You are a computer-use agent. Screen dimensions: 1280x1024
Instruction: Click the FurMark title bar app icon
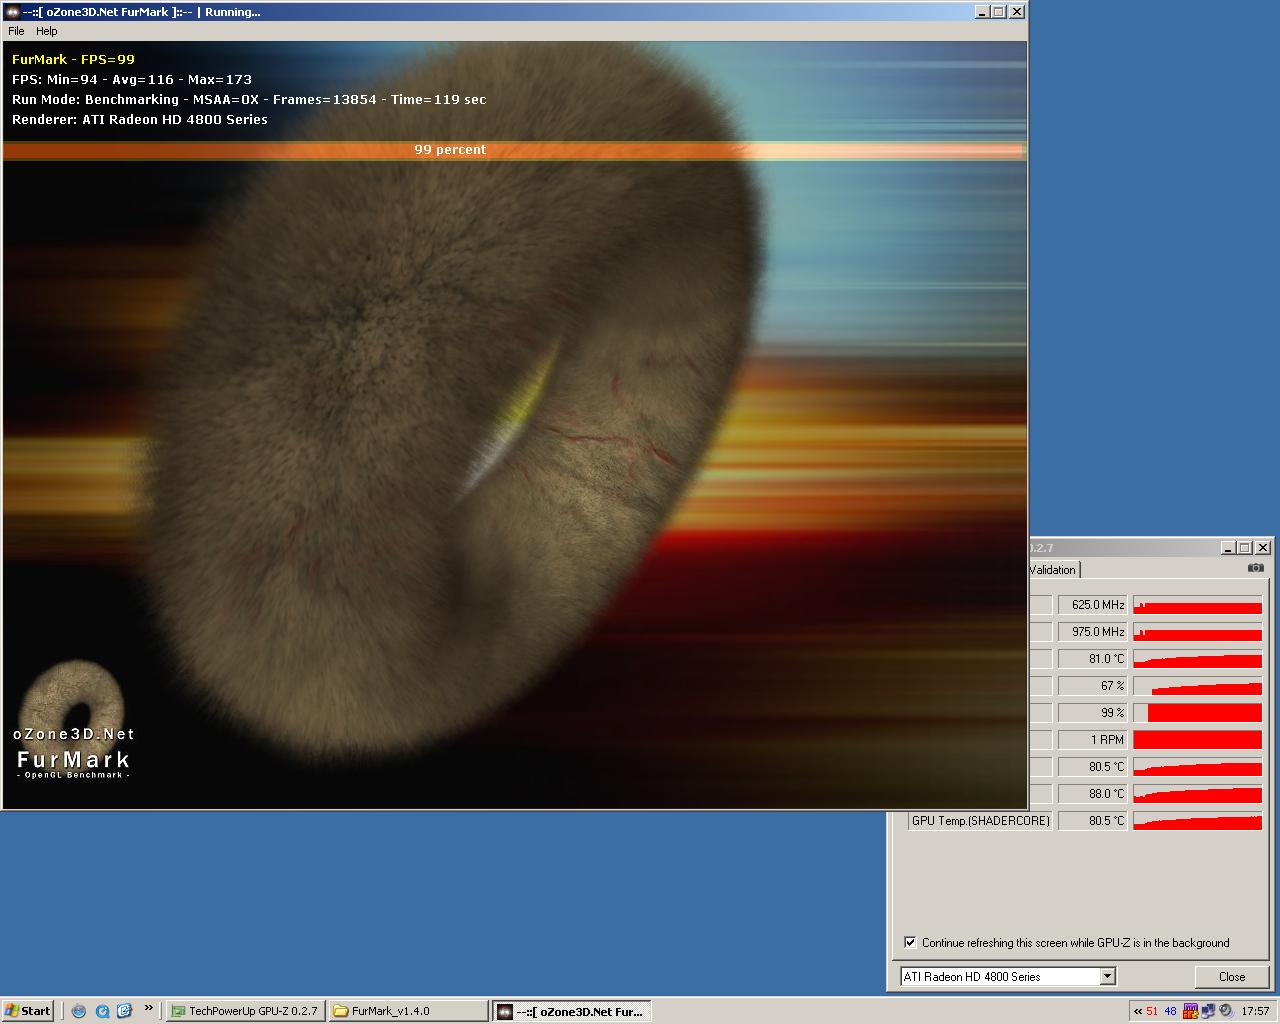click(x=13, y=12)
